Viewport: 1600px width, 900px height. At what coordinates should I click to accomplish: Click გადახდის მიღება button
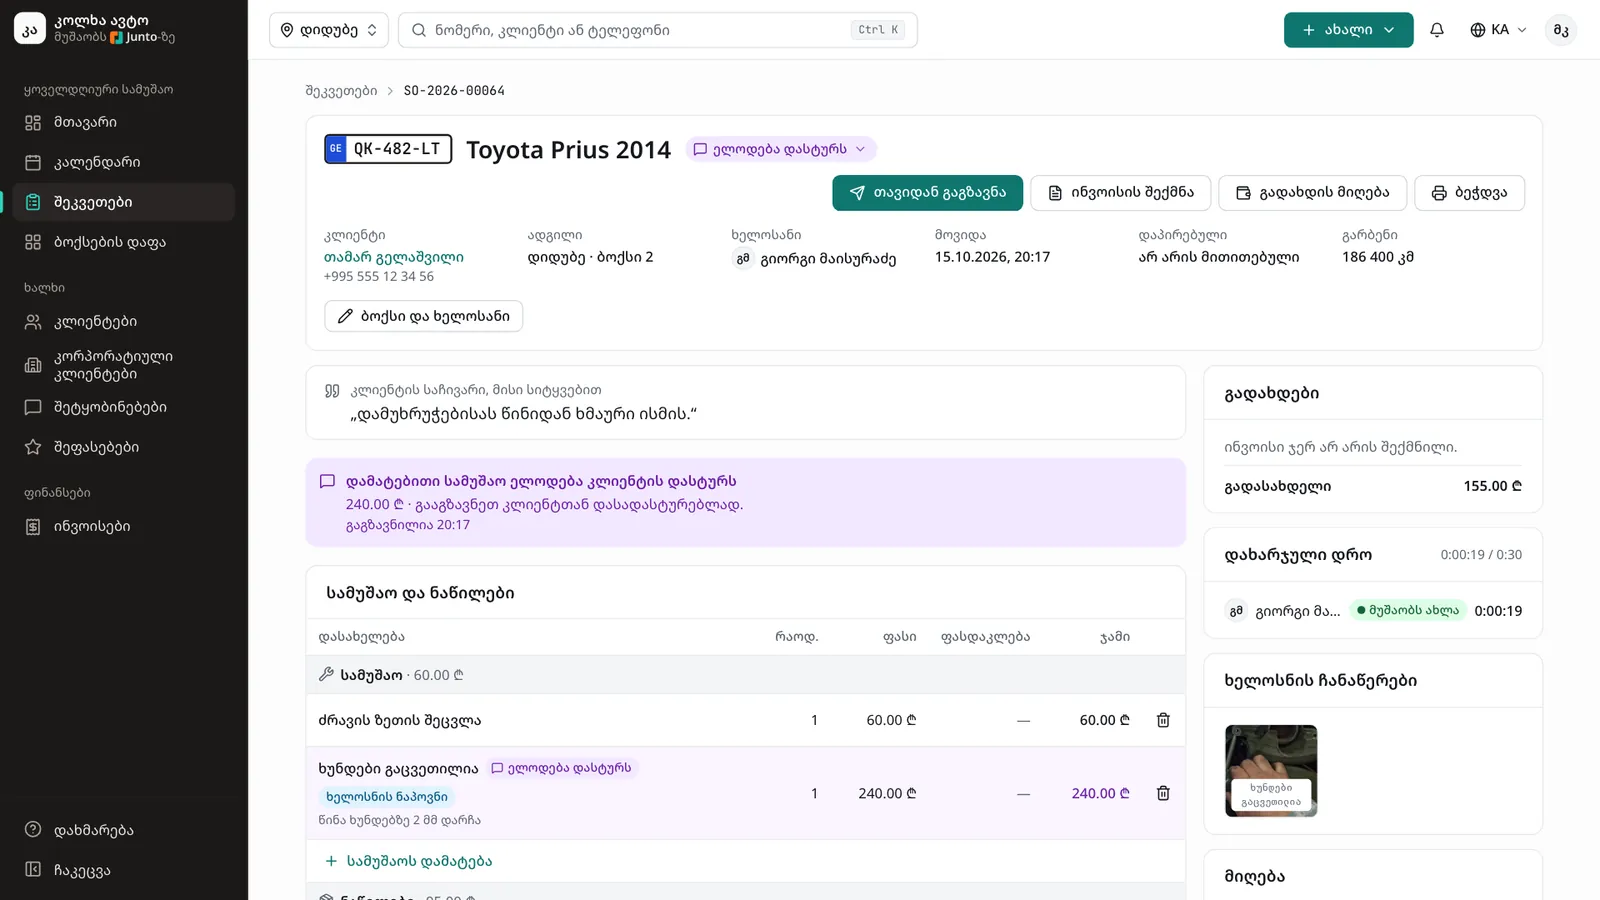pyautogui.click(x=1312, y=193)
